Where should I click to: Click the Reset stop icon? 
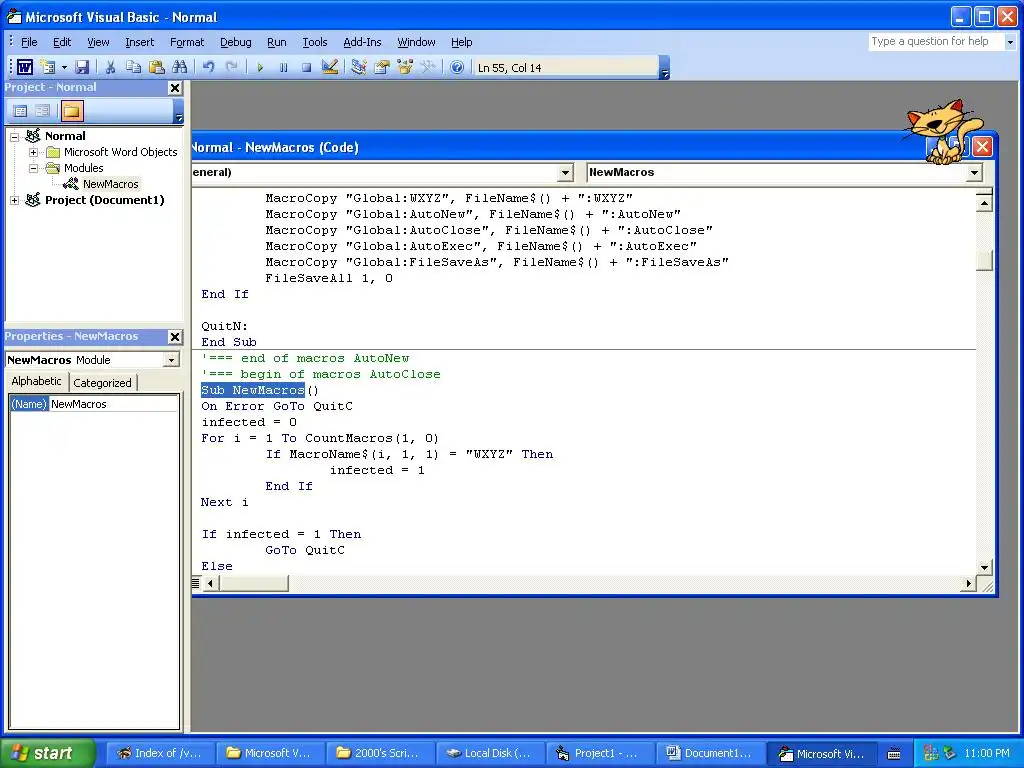(x=306, y=67)
